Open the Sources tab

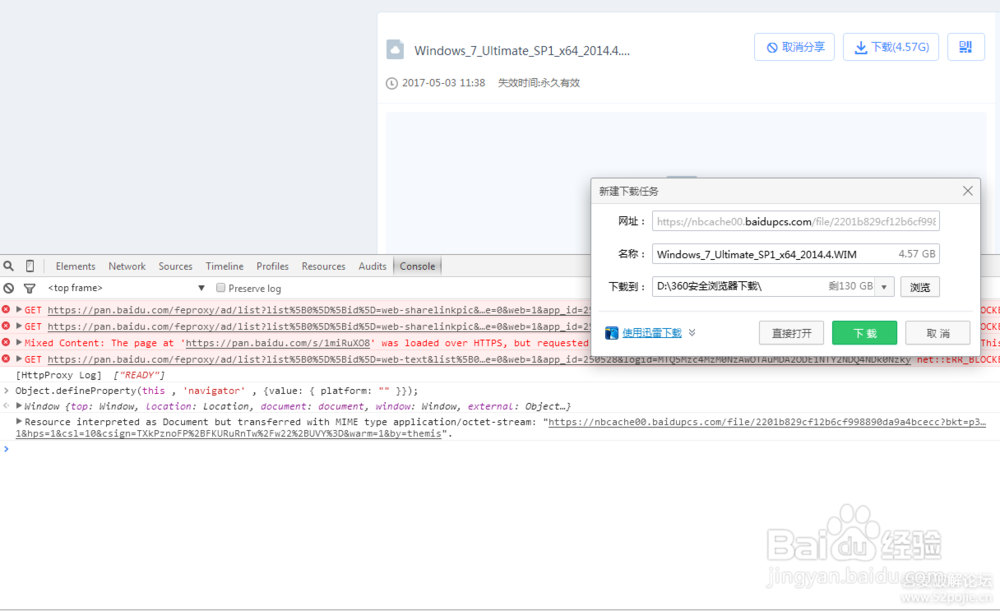tap(175, 266)
